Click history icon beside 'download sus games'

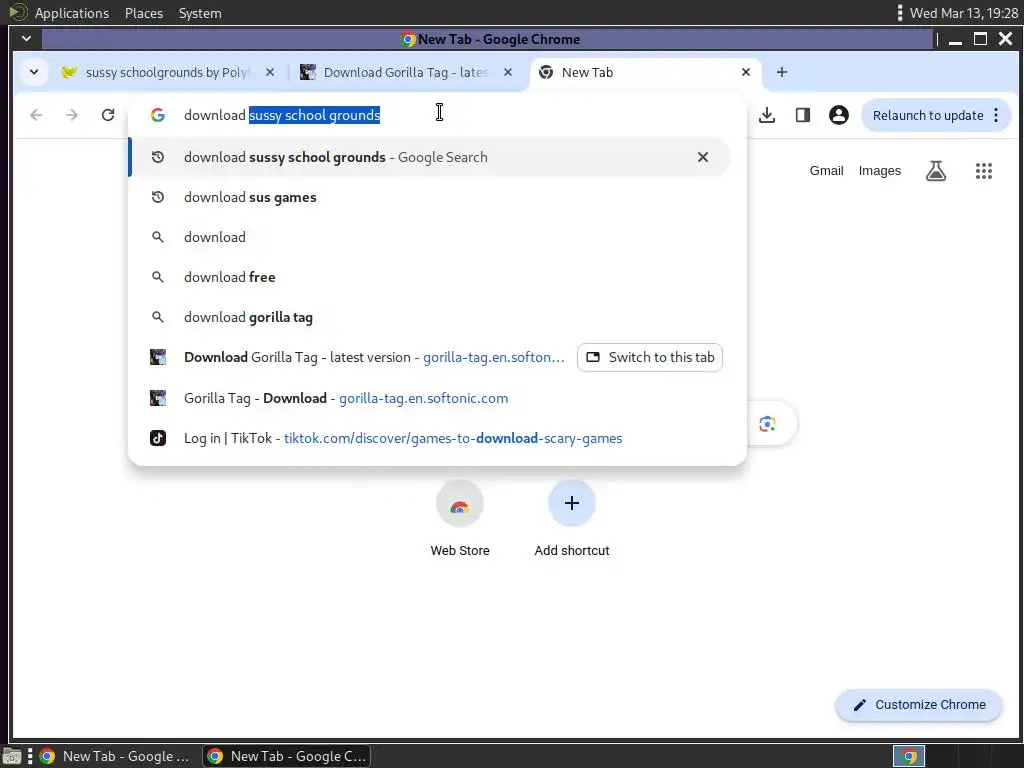coord(157,197)
